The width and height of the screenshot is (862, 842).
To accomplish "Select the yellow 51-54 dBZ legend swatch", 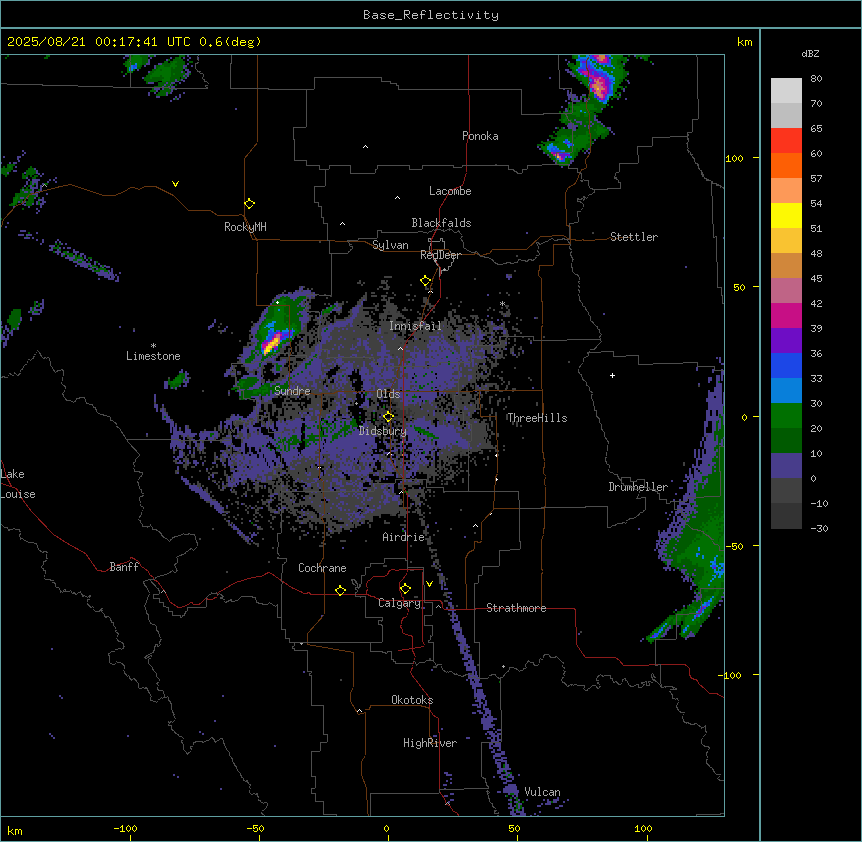I will coord(786,215).
